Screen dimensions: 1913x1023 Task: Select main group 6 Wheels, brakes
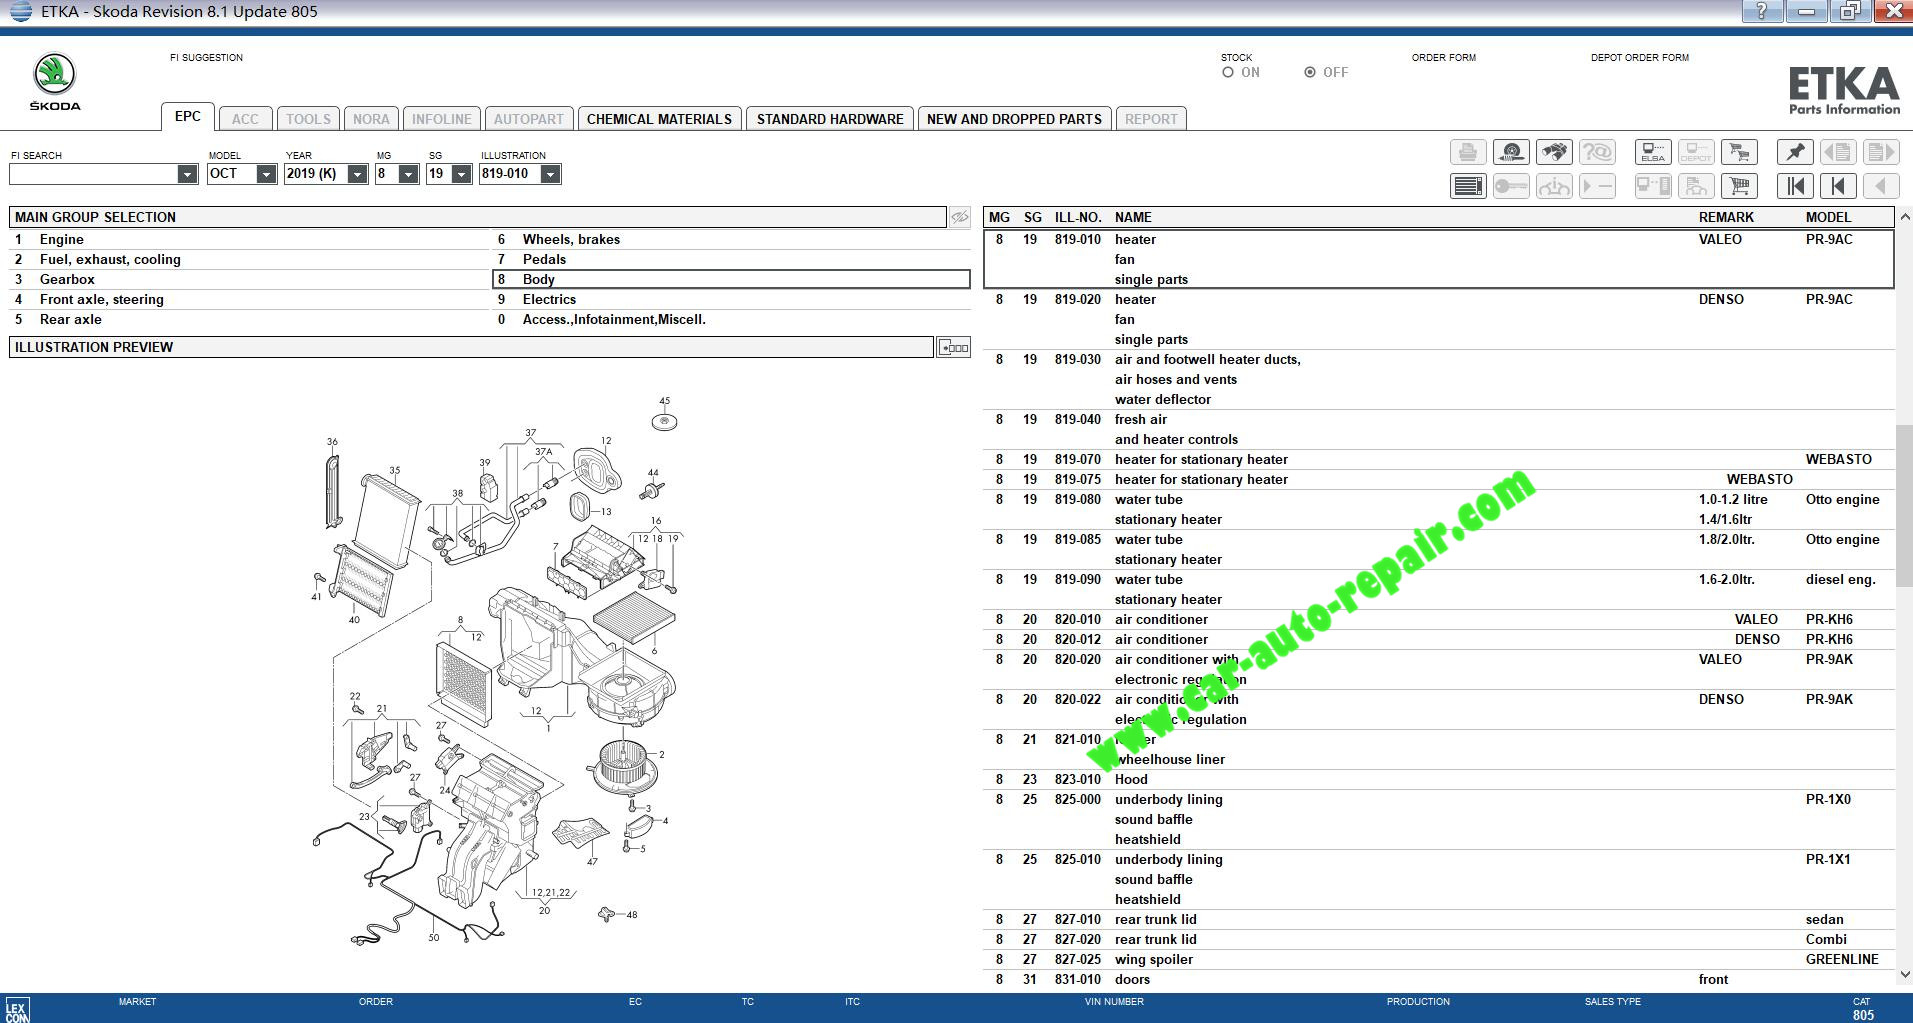point(732,239)
